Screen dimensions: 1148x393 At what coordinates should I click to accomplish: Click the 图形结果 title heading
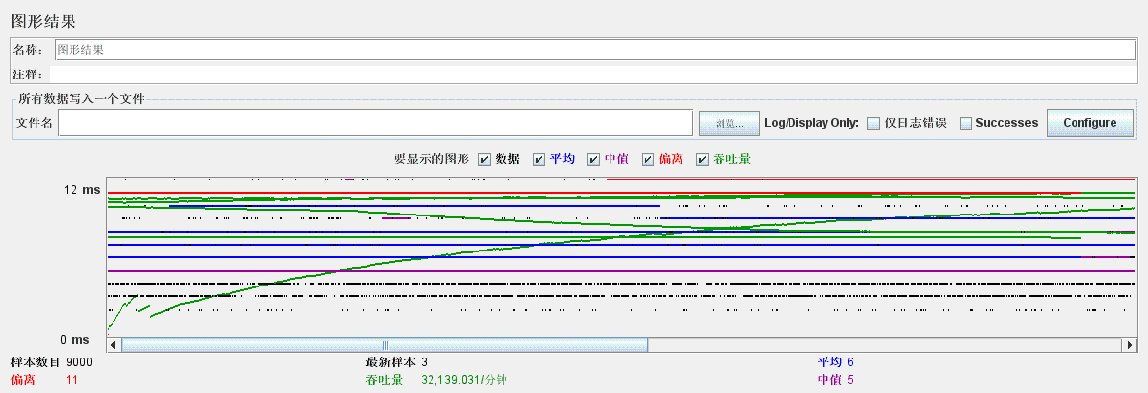tap(43, 20)
